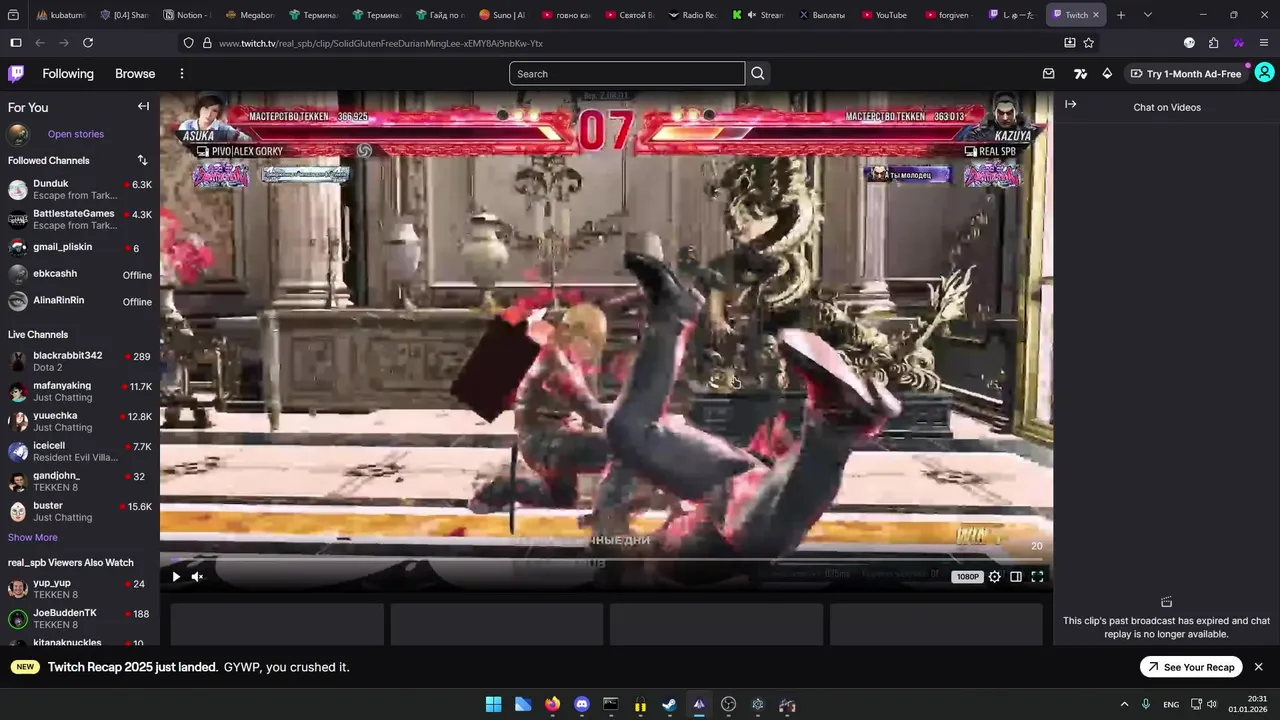Open new browser tab
Image resolution: width=1280 pixels, height=720 pixels.
1121,15
